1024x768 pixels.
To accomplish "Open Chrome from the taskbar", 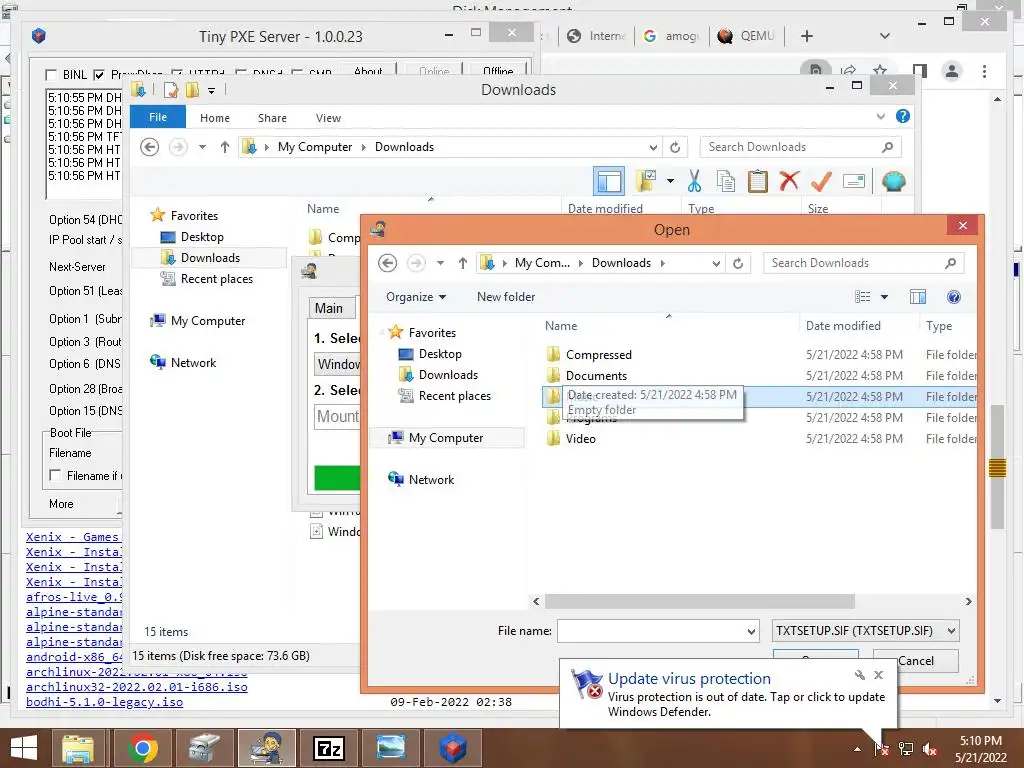I will tap(142, 748).
